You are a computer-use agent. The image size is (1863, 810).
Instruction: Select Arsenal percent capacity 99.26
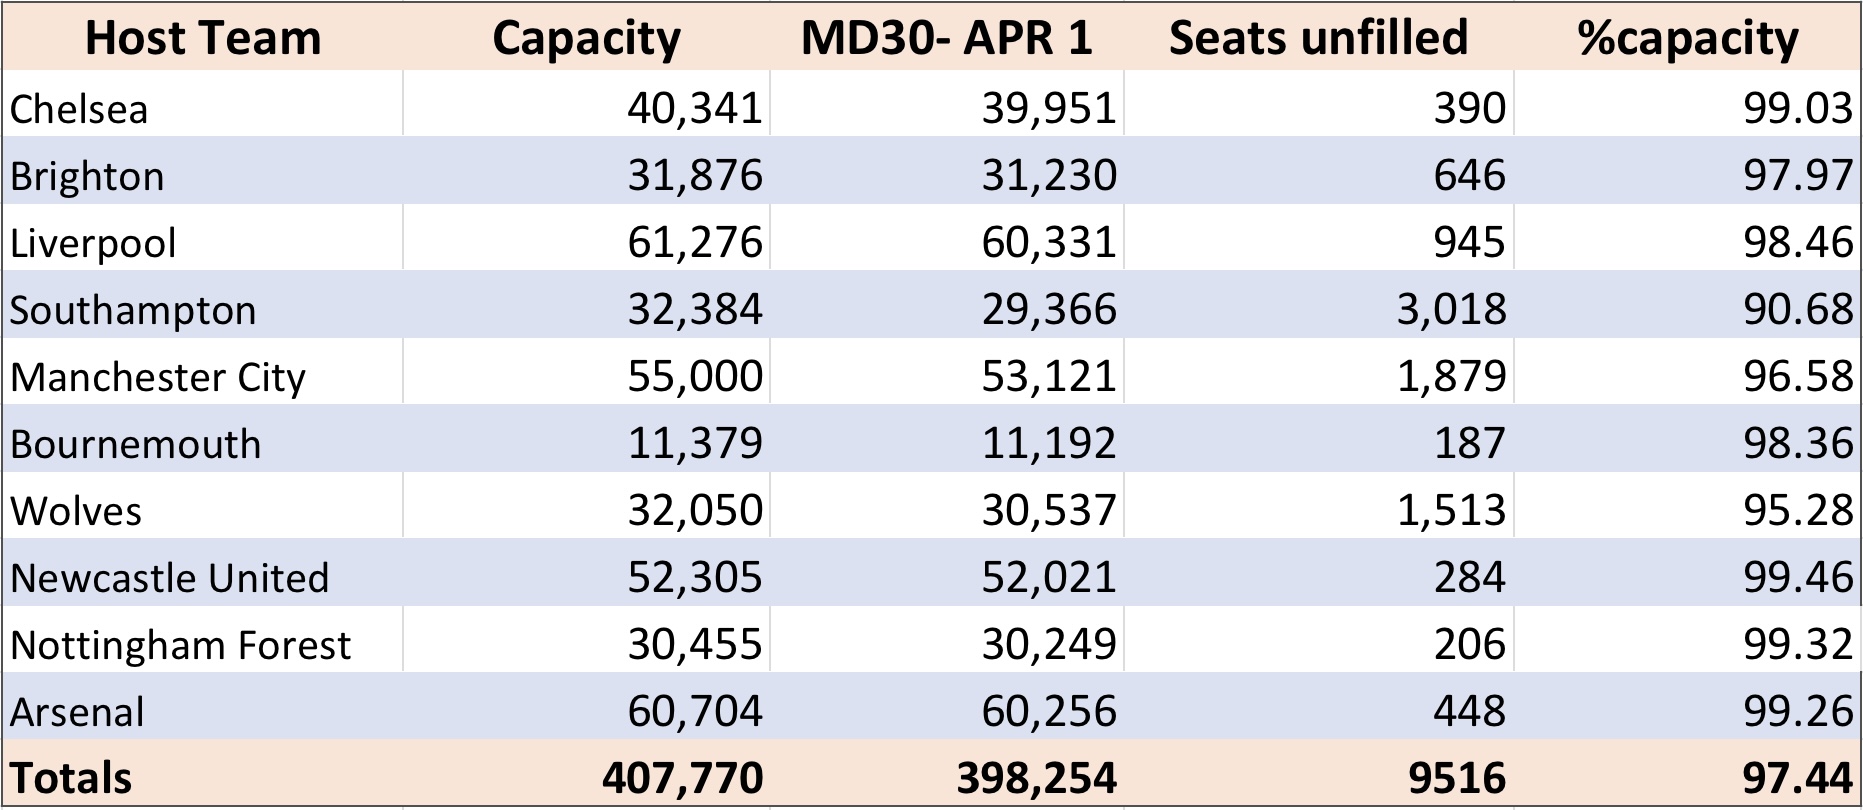tap(1798, 712)
